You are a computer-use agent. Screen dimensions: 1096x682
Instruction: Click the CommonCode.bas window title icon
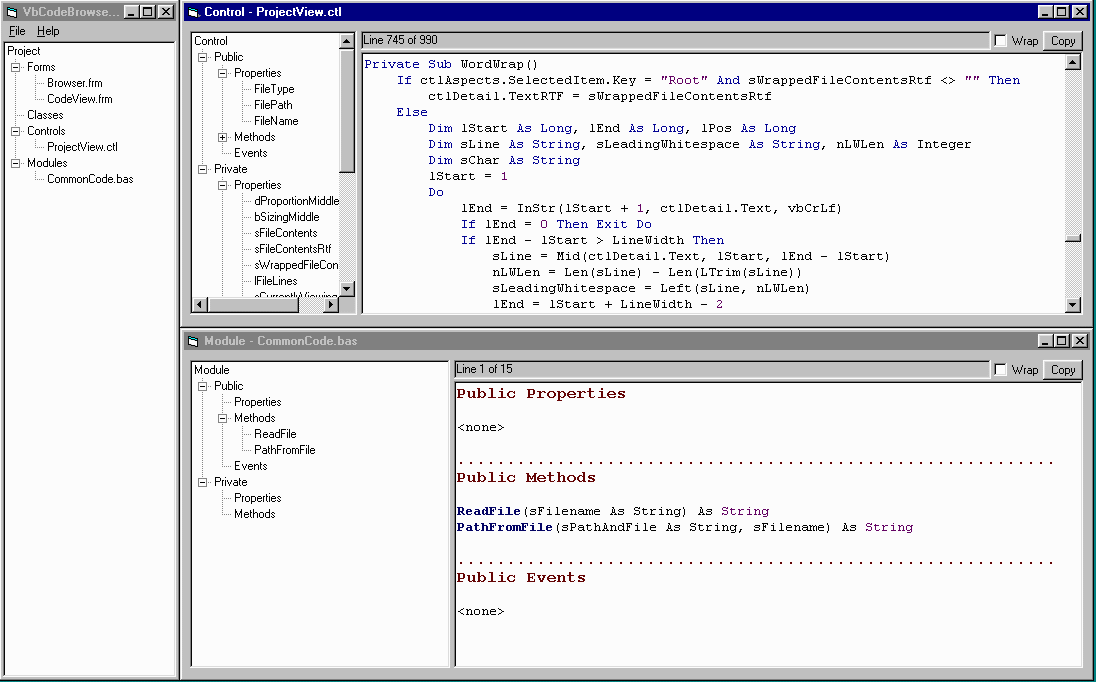click(193, 341)
